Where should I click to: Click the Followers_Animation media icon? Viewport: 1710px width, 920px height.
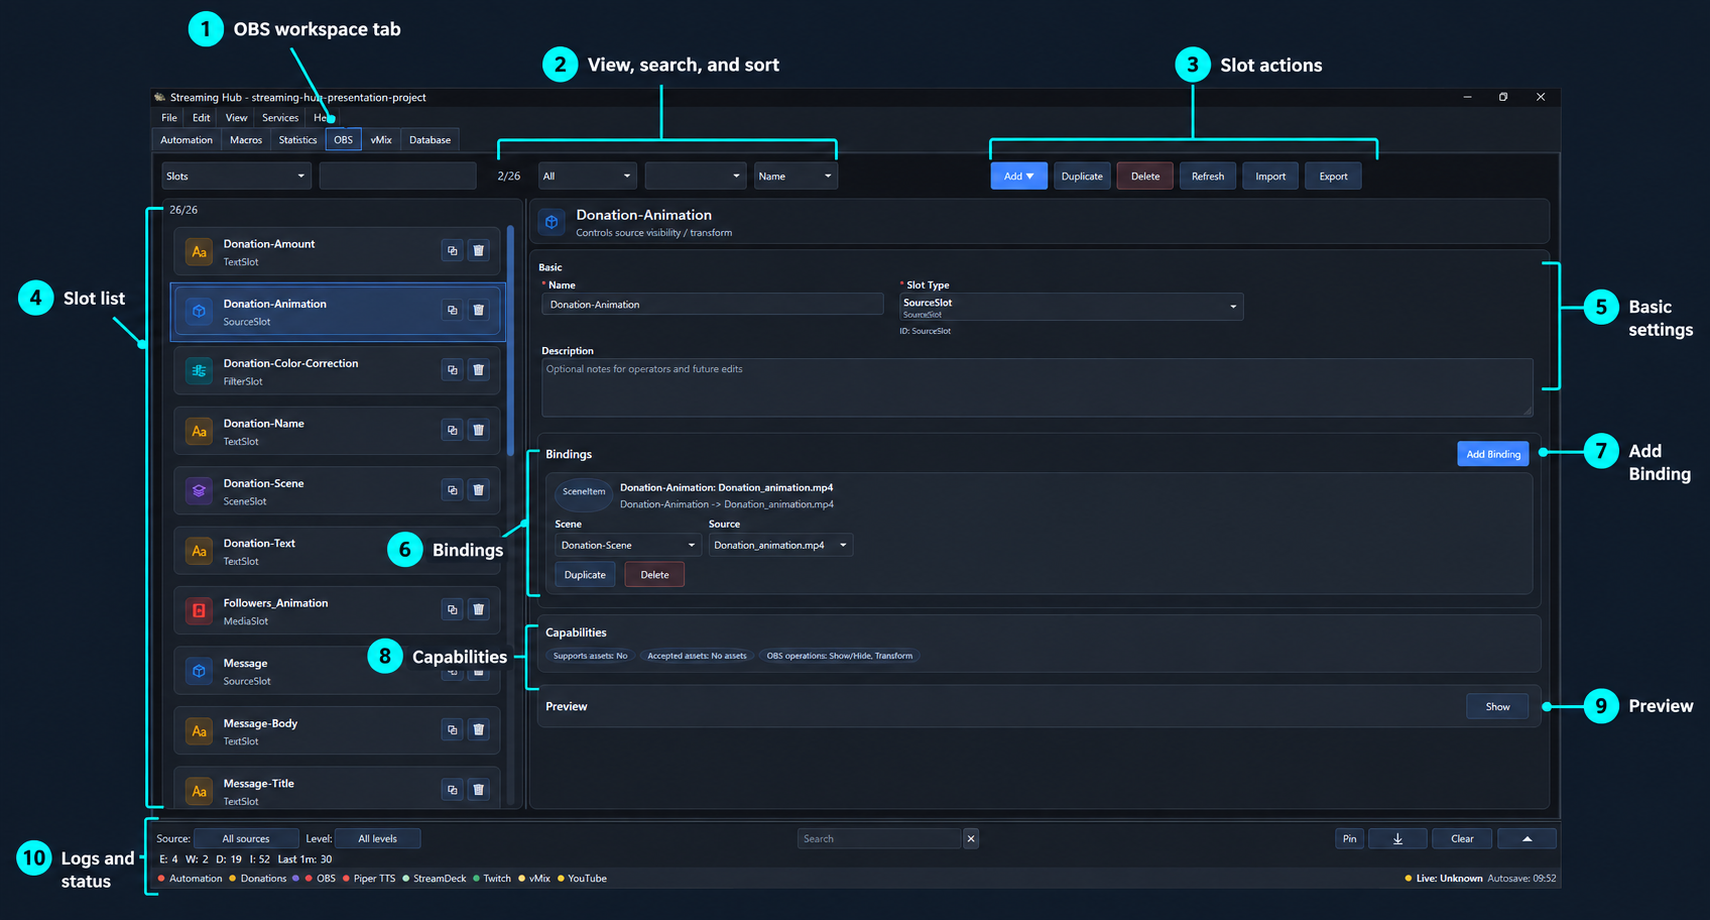tap(199, 611)
